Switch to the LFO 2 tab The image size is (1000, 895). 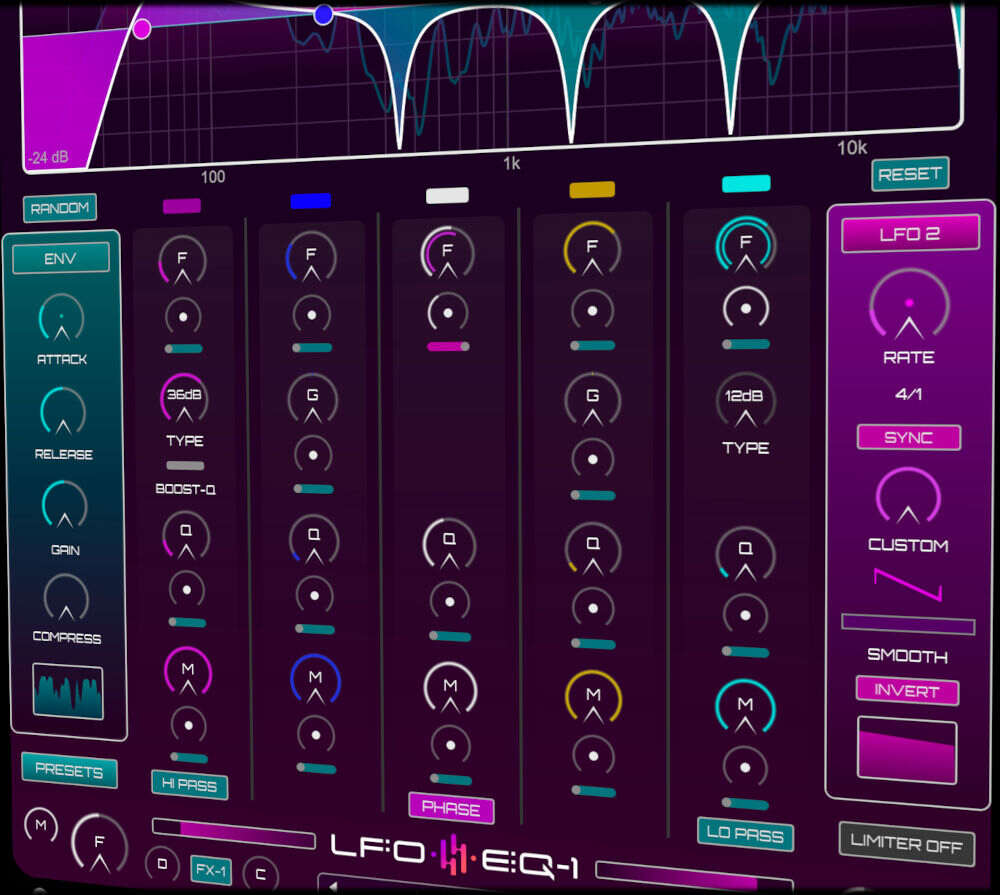point(909,232)
